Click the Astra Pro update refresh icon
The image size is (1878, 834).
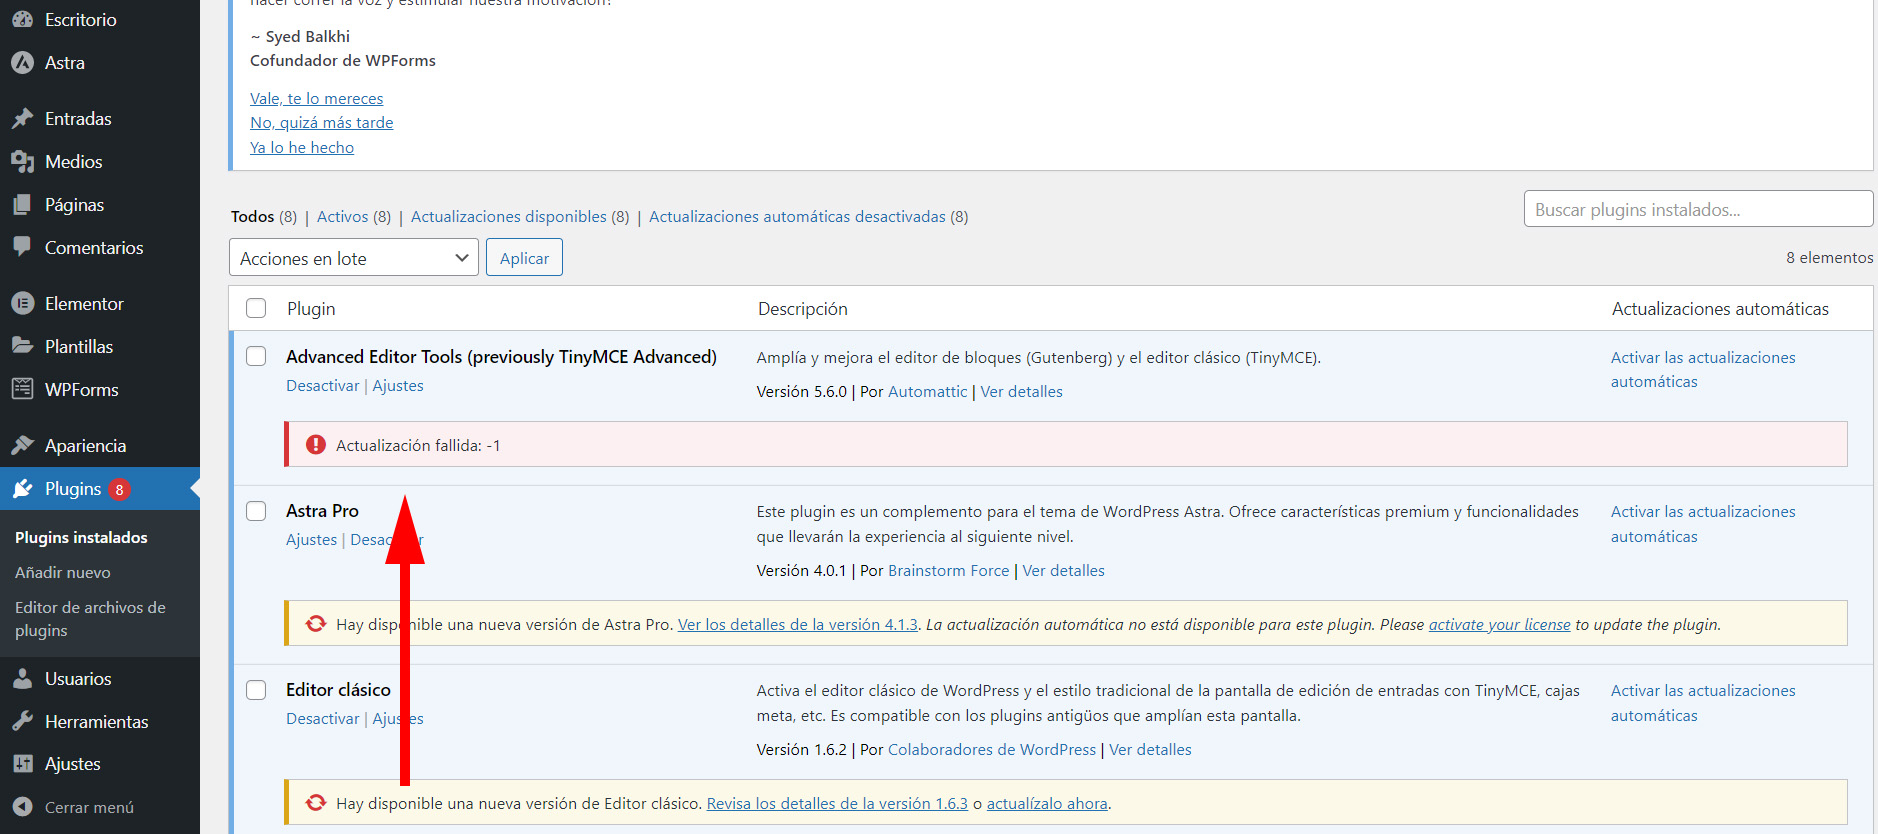tap(316, 624)
